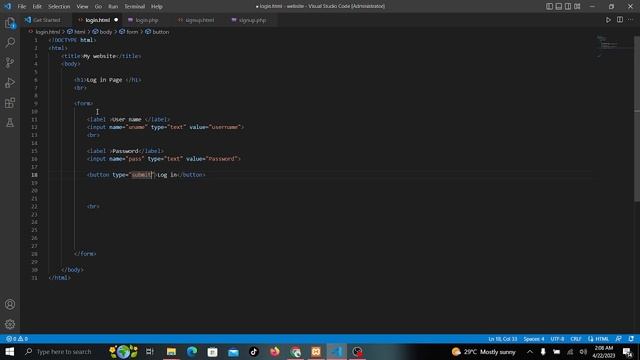
Task: Open the View menu
Action: click(82, 7)
